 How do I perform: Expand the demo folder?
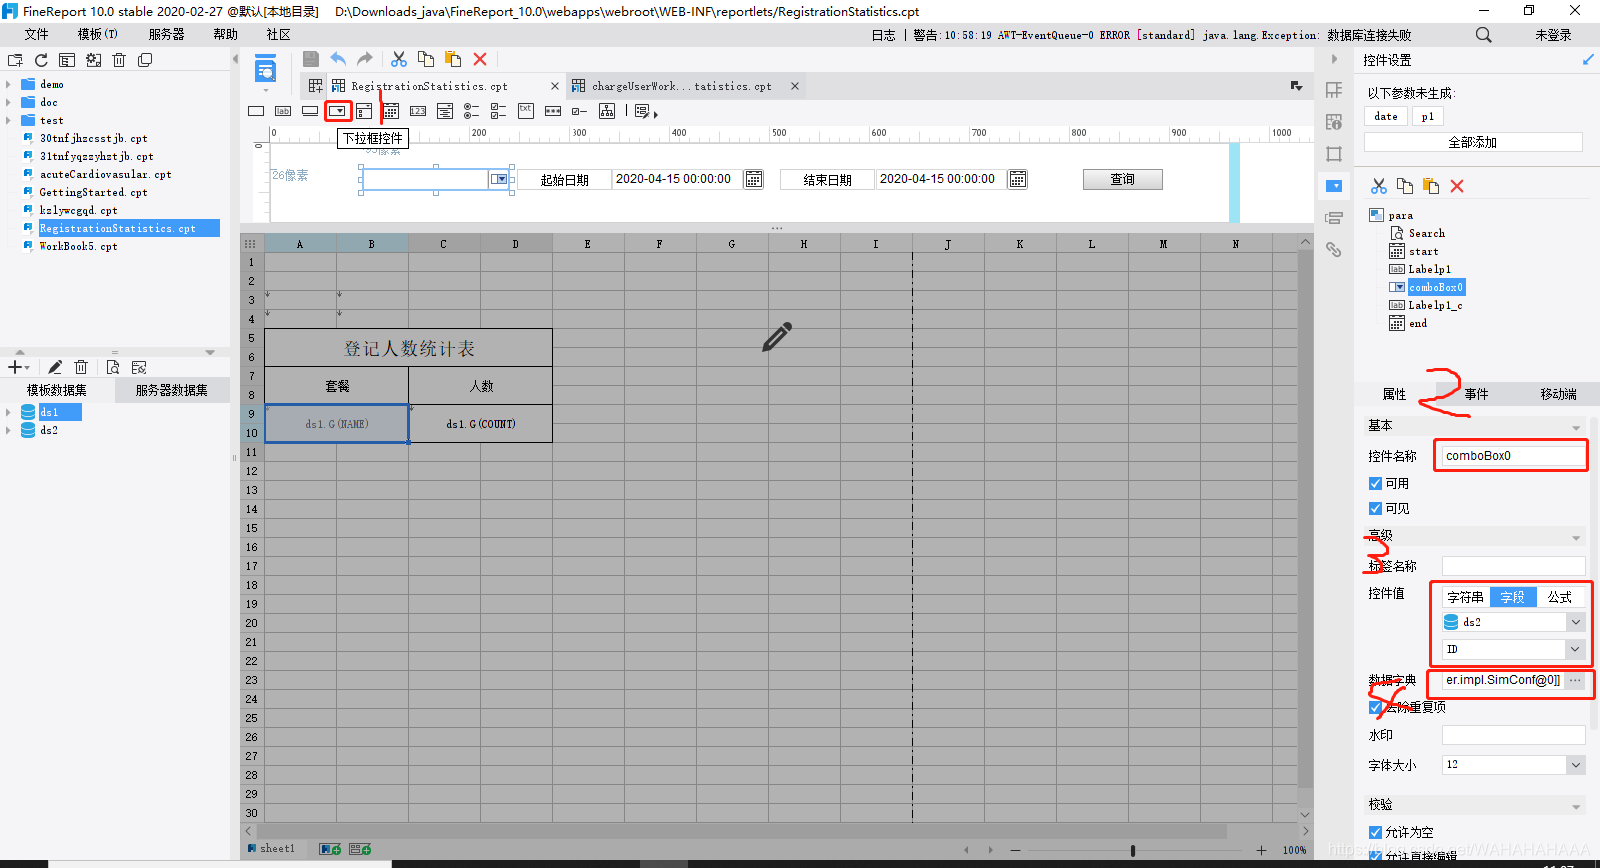point(8,84)
